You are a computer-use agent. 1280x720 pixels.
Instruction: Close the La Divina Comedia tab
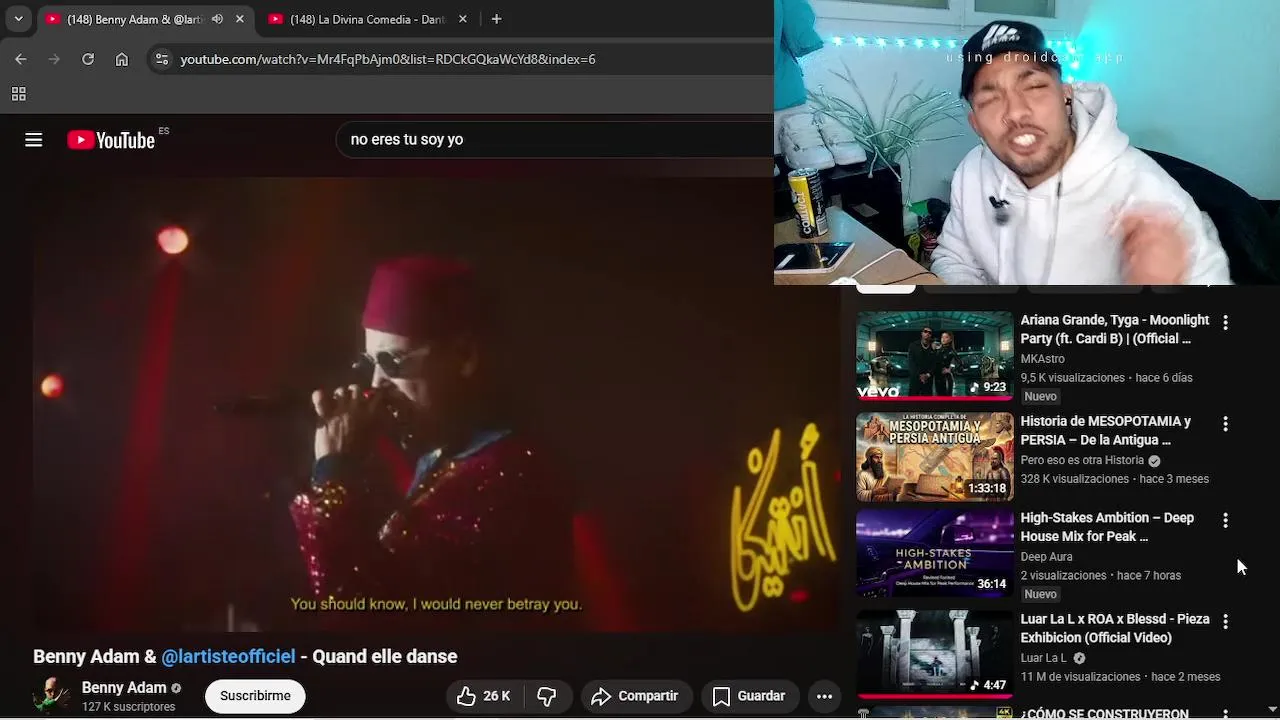point(464,19)
